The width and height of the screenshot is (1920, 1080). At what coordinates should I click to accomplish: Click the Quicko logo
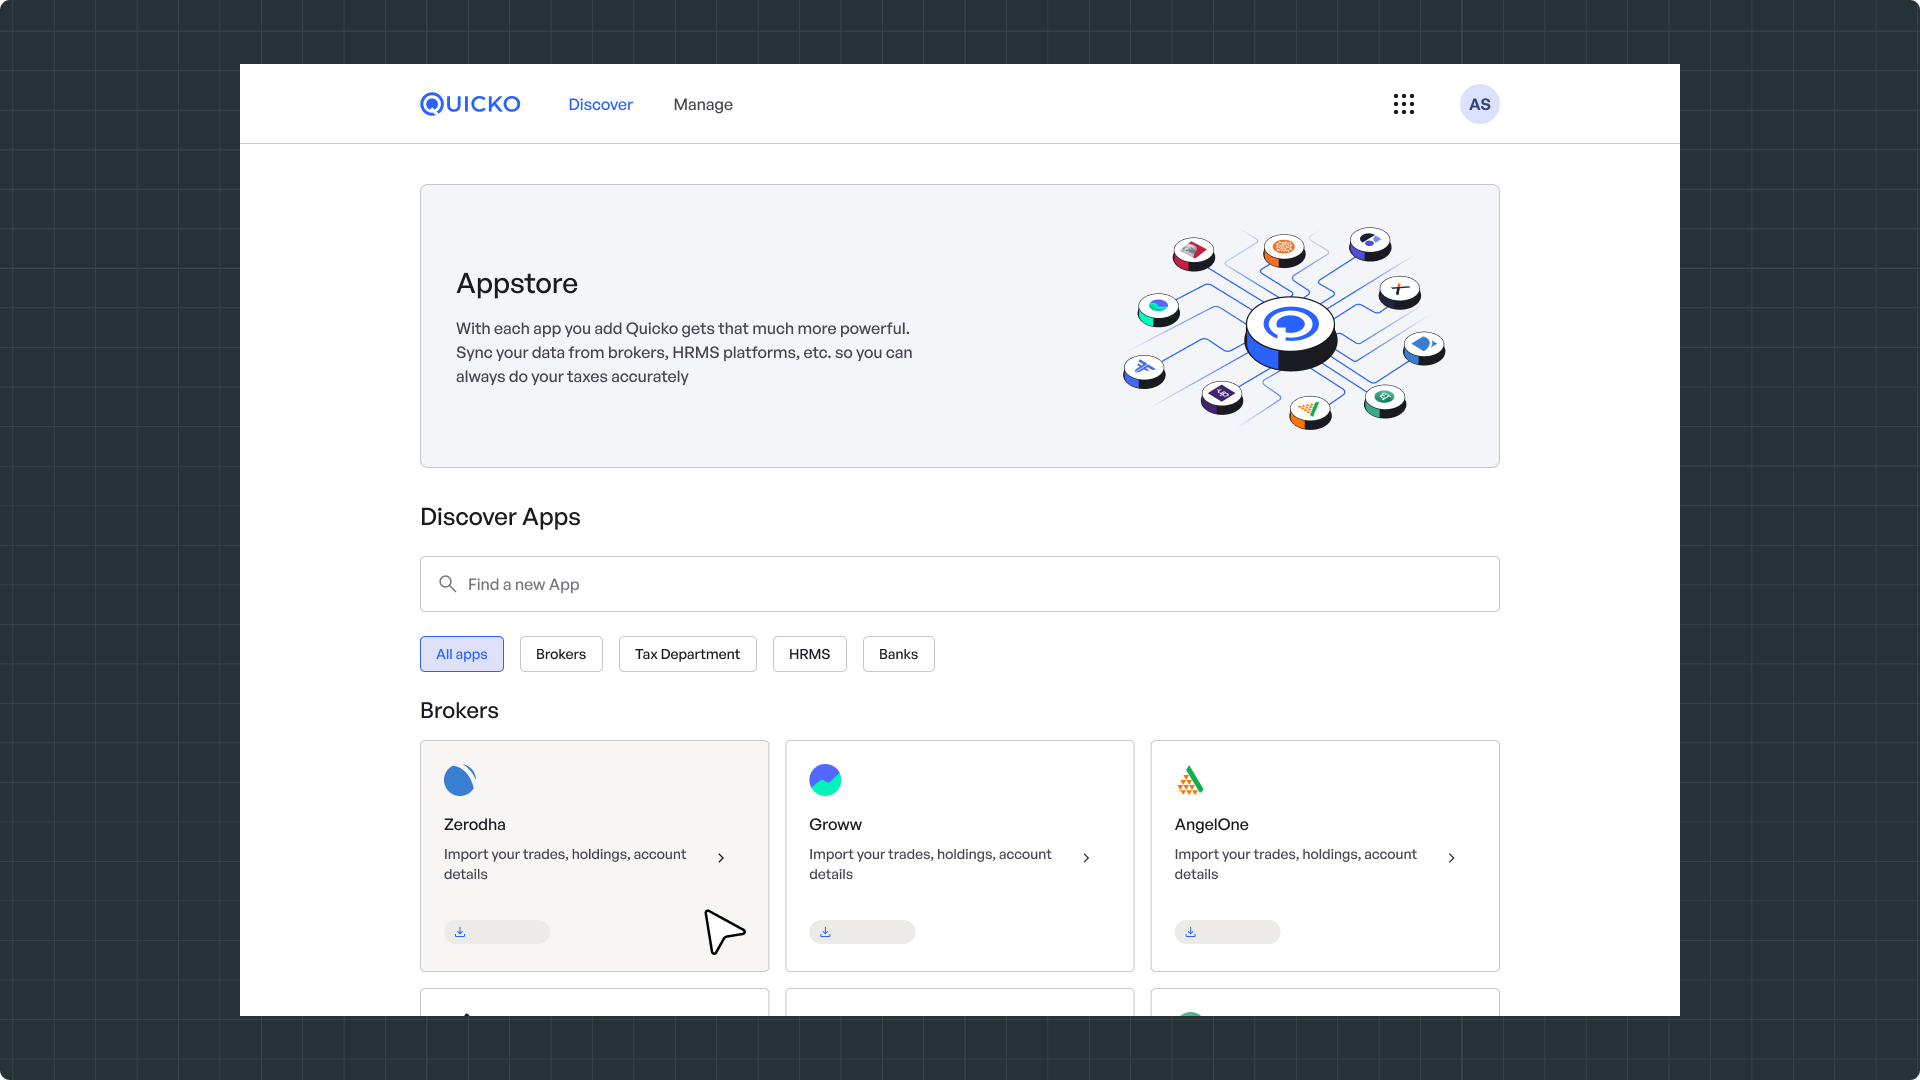470,104
